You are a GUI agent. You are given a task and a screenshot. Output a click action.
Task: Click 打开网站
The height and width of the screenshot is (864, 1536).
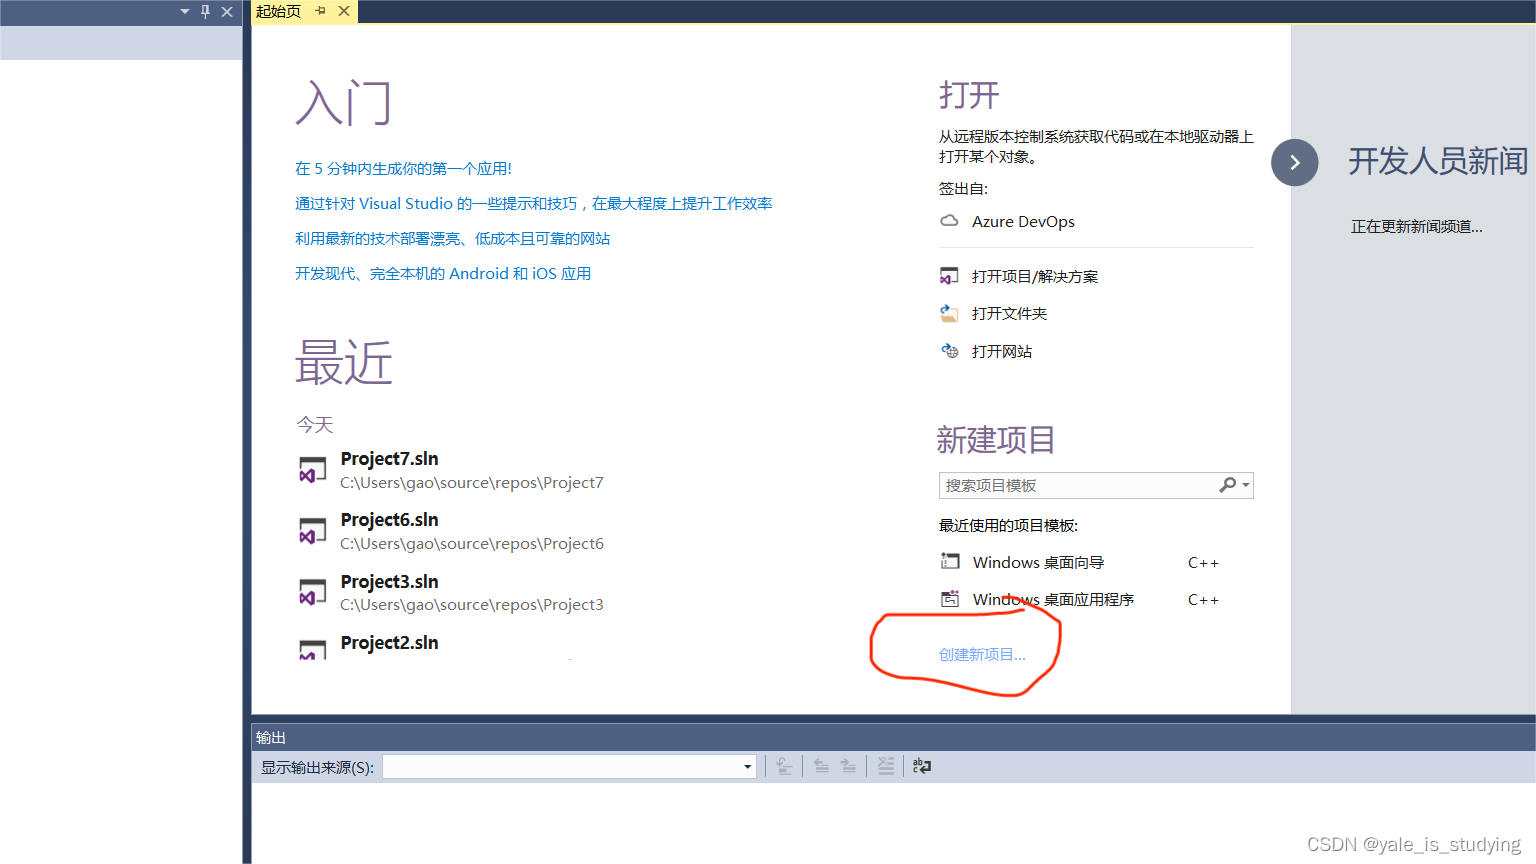(x=1002, y=351)
